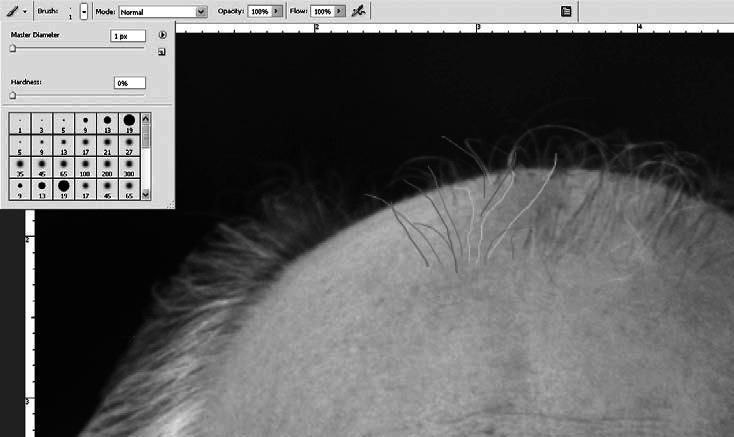Click the Brush size preview showing 1
Viewport: 734px width, 437px height.
point(70,12)
